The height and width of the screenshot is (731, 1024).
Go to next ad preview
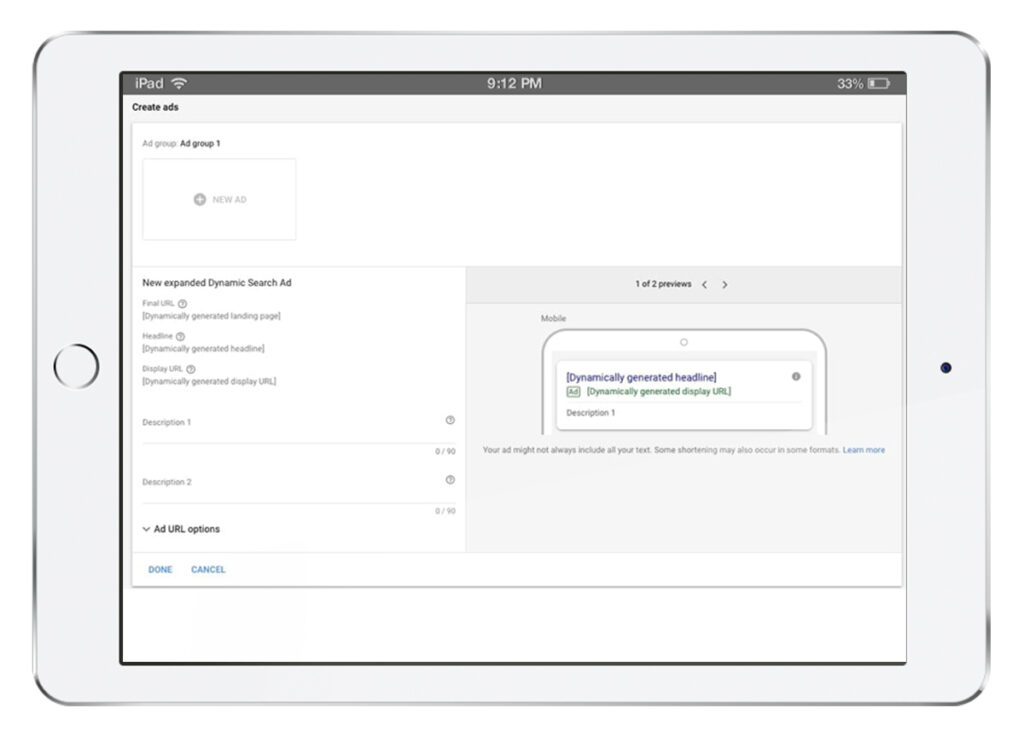pos(725,285)
